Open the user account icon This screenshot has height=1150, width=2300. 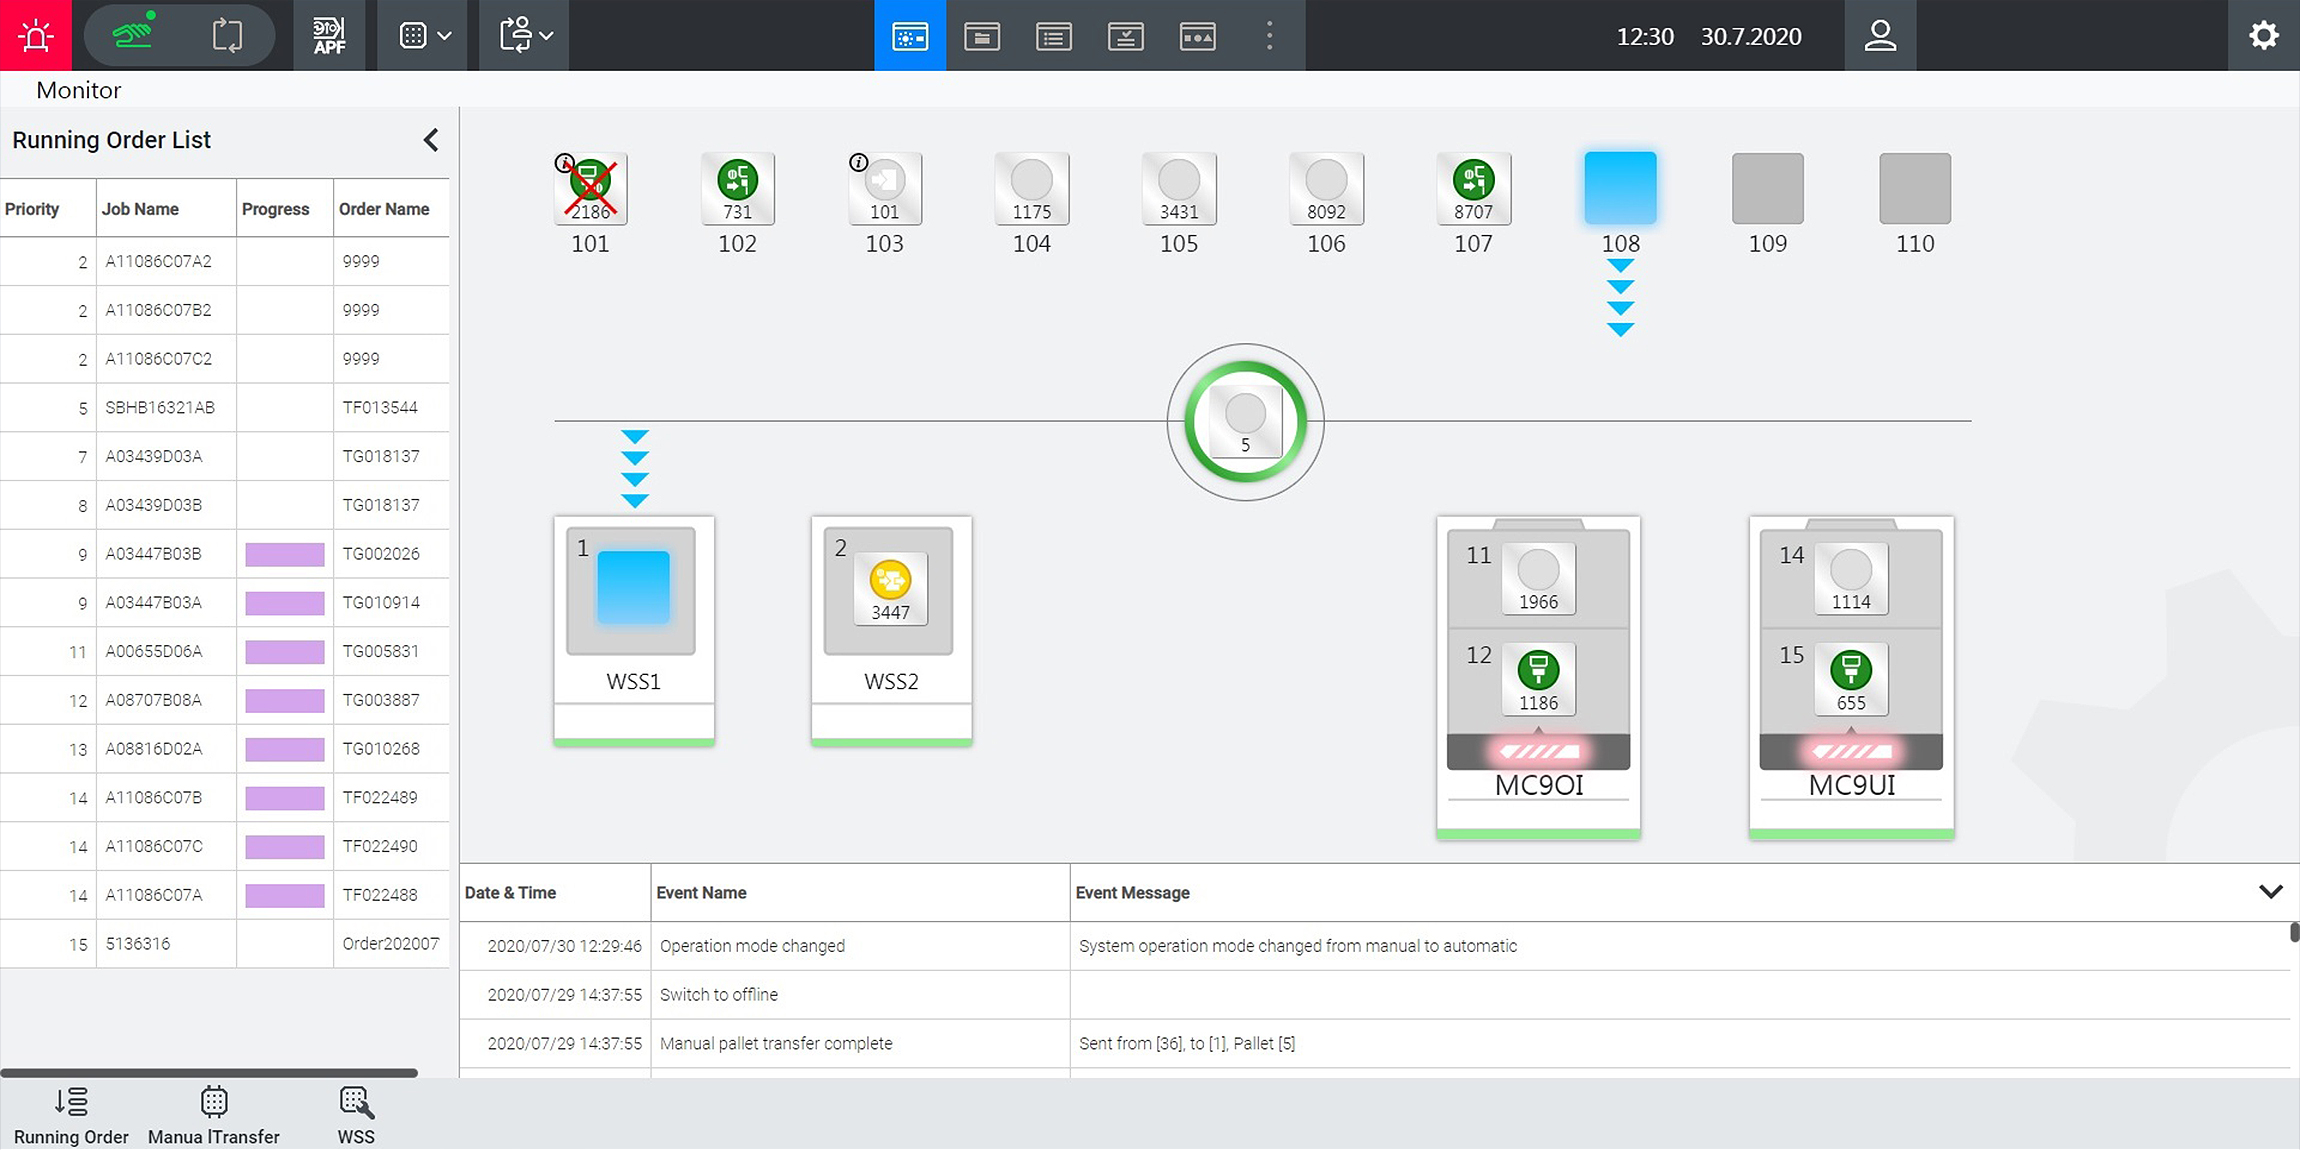tap(1880, 36)
